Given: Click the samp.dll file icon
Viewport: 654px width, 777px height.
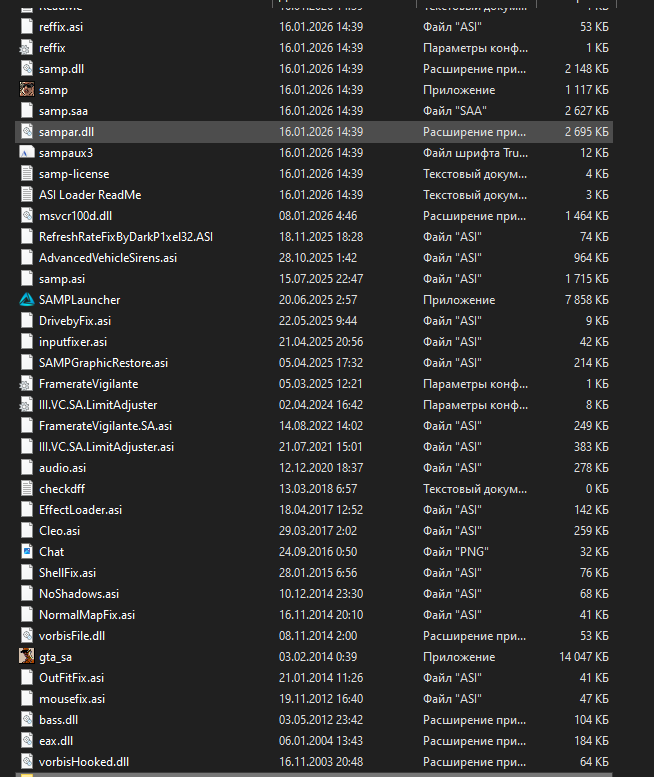Looking at the screenshot, I should click(27, 69).
